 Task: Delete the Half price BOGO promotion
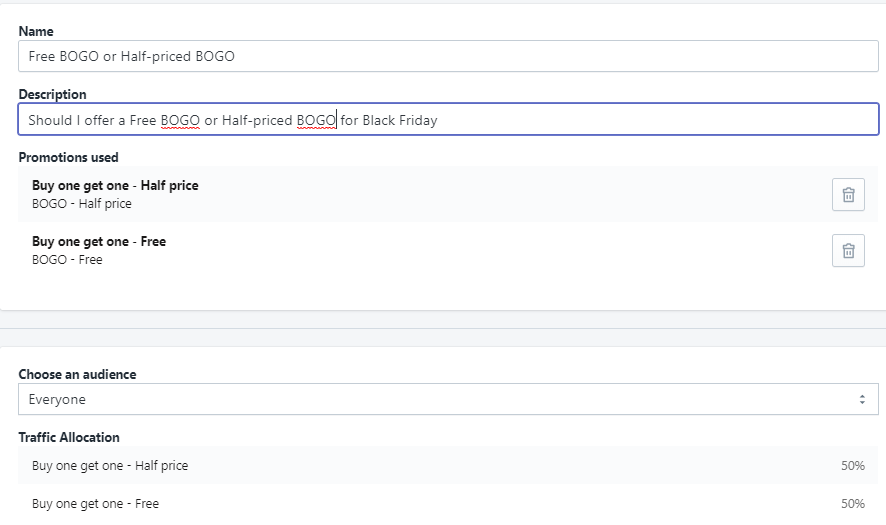pyautogui.click(x=847, y=194)
